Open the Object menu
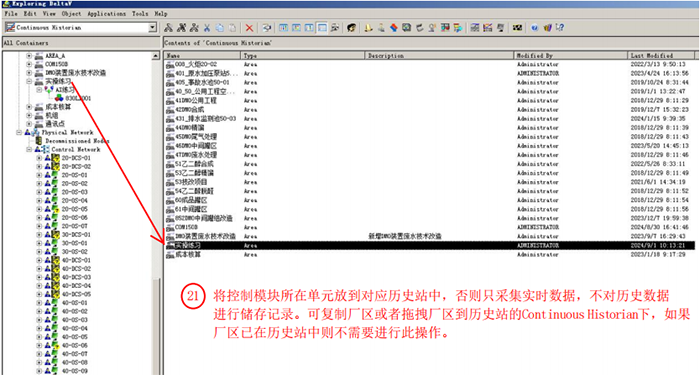This screenshot has width=700, height=375. tap(71, 14)
